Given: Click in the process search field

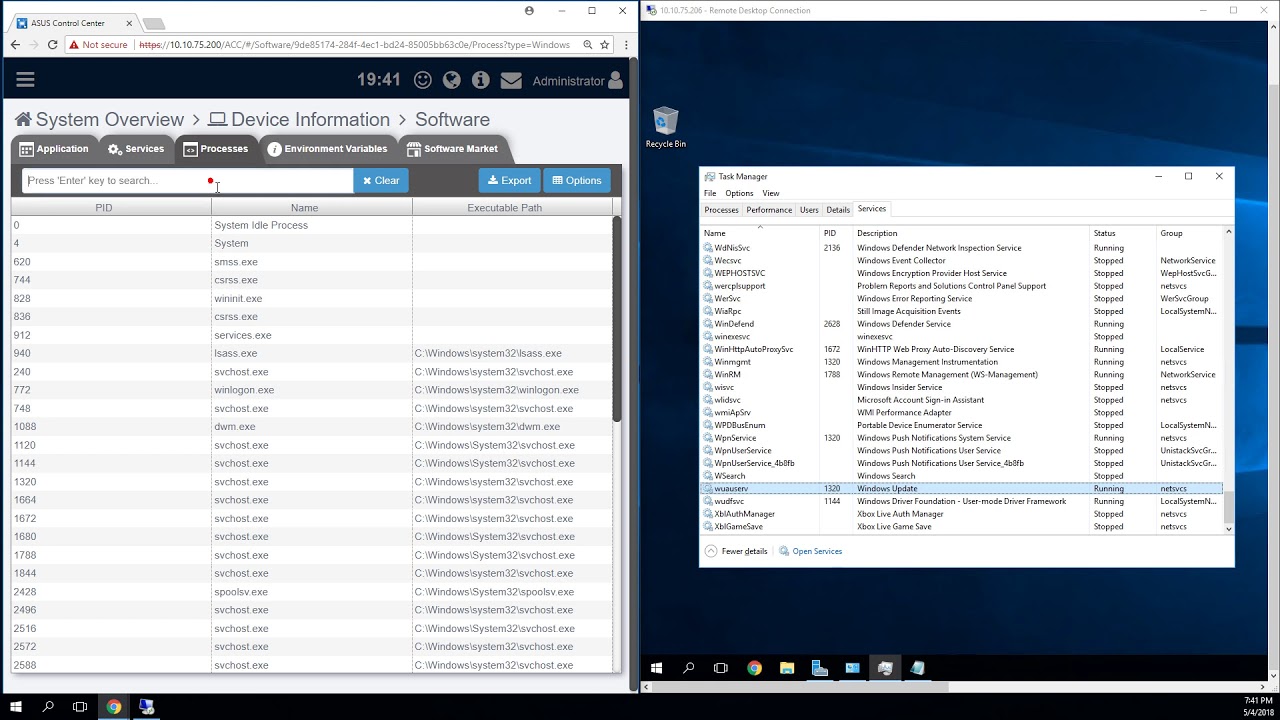Looking at the screenshot, I should click(188, 181).
